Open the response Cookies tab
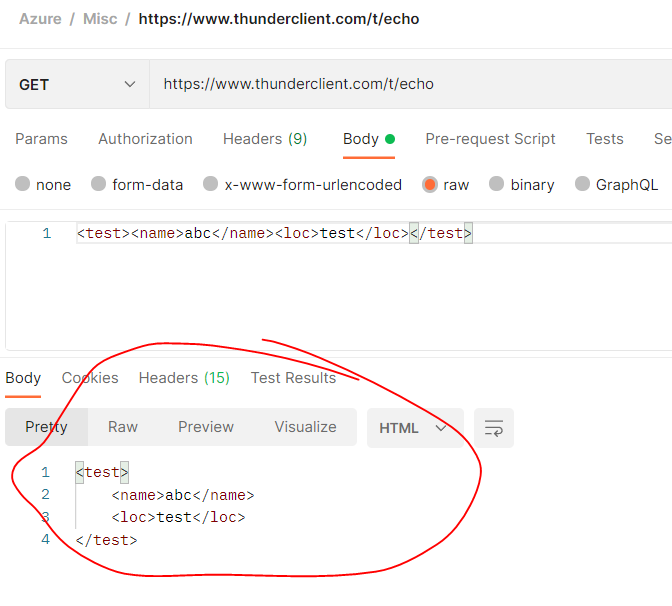 point(90,378)
